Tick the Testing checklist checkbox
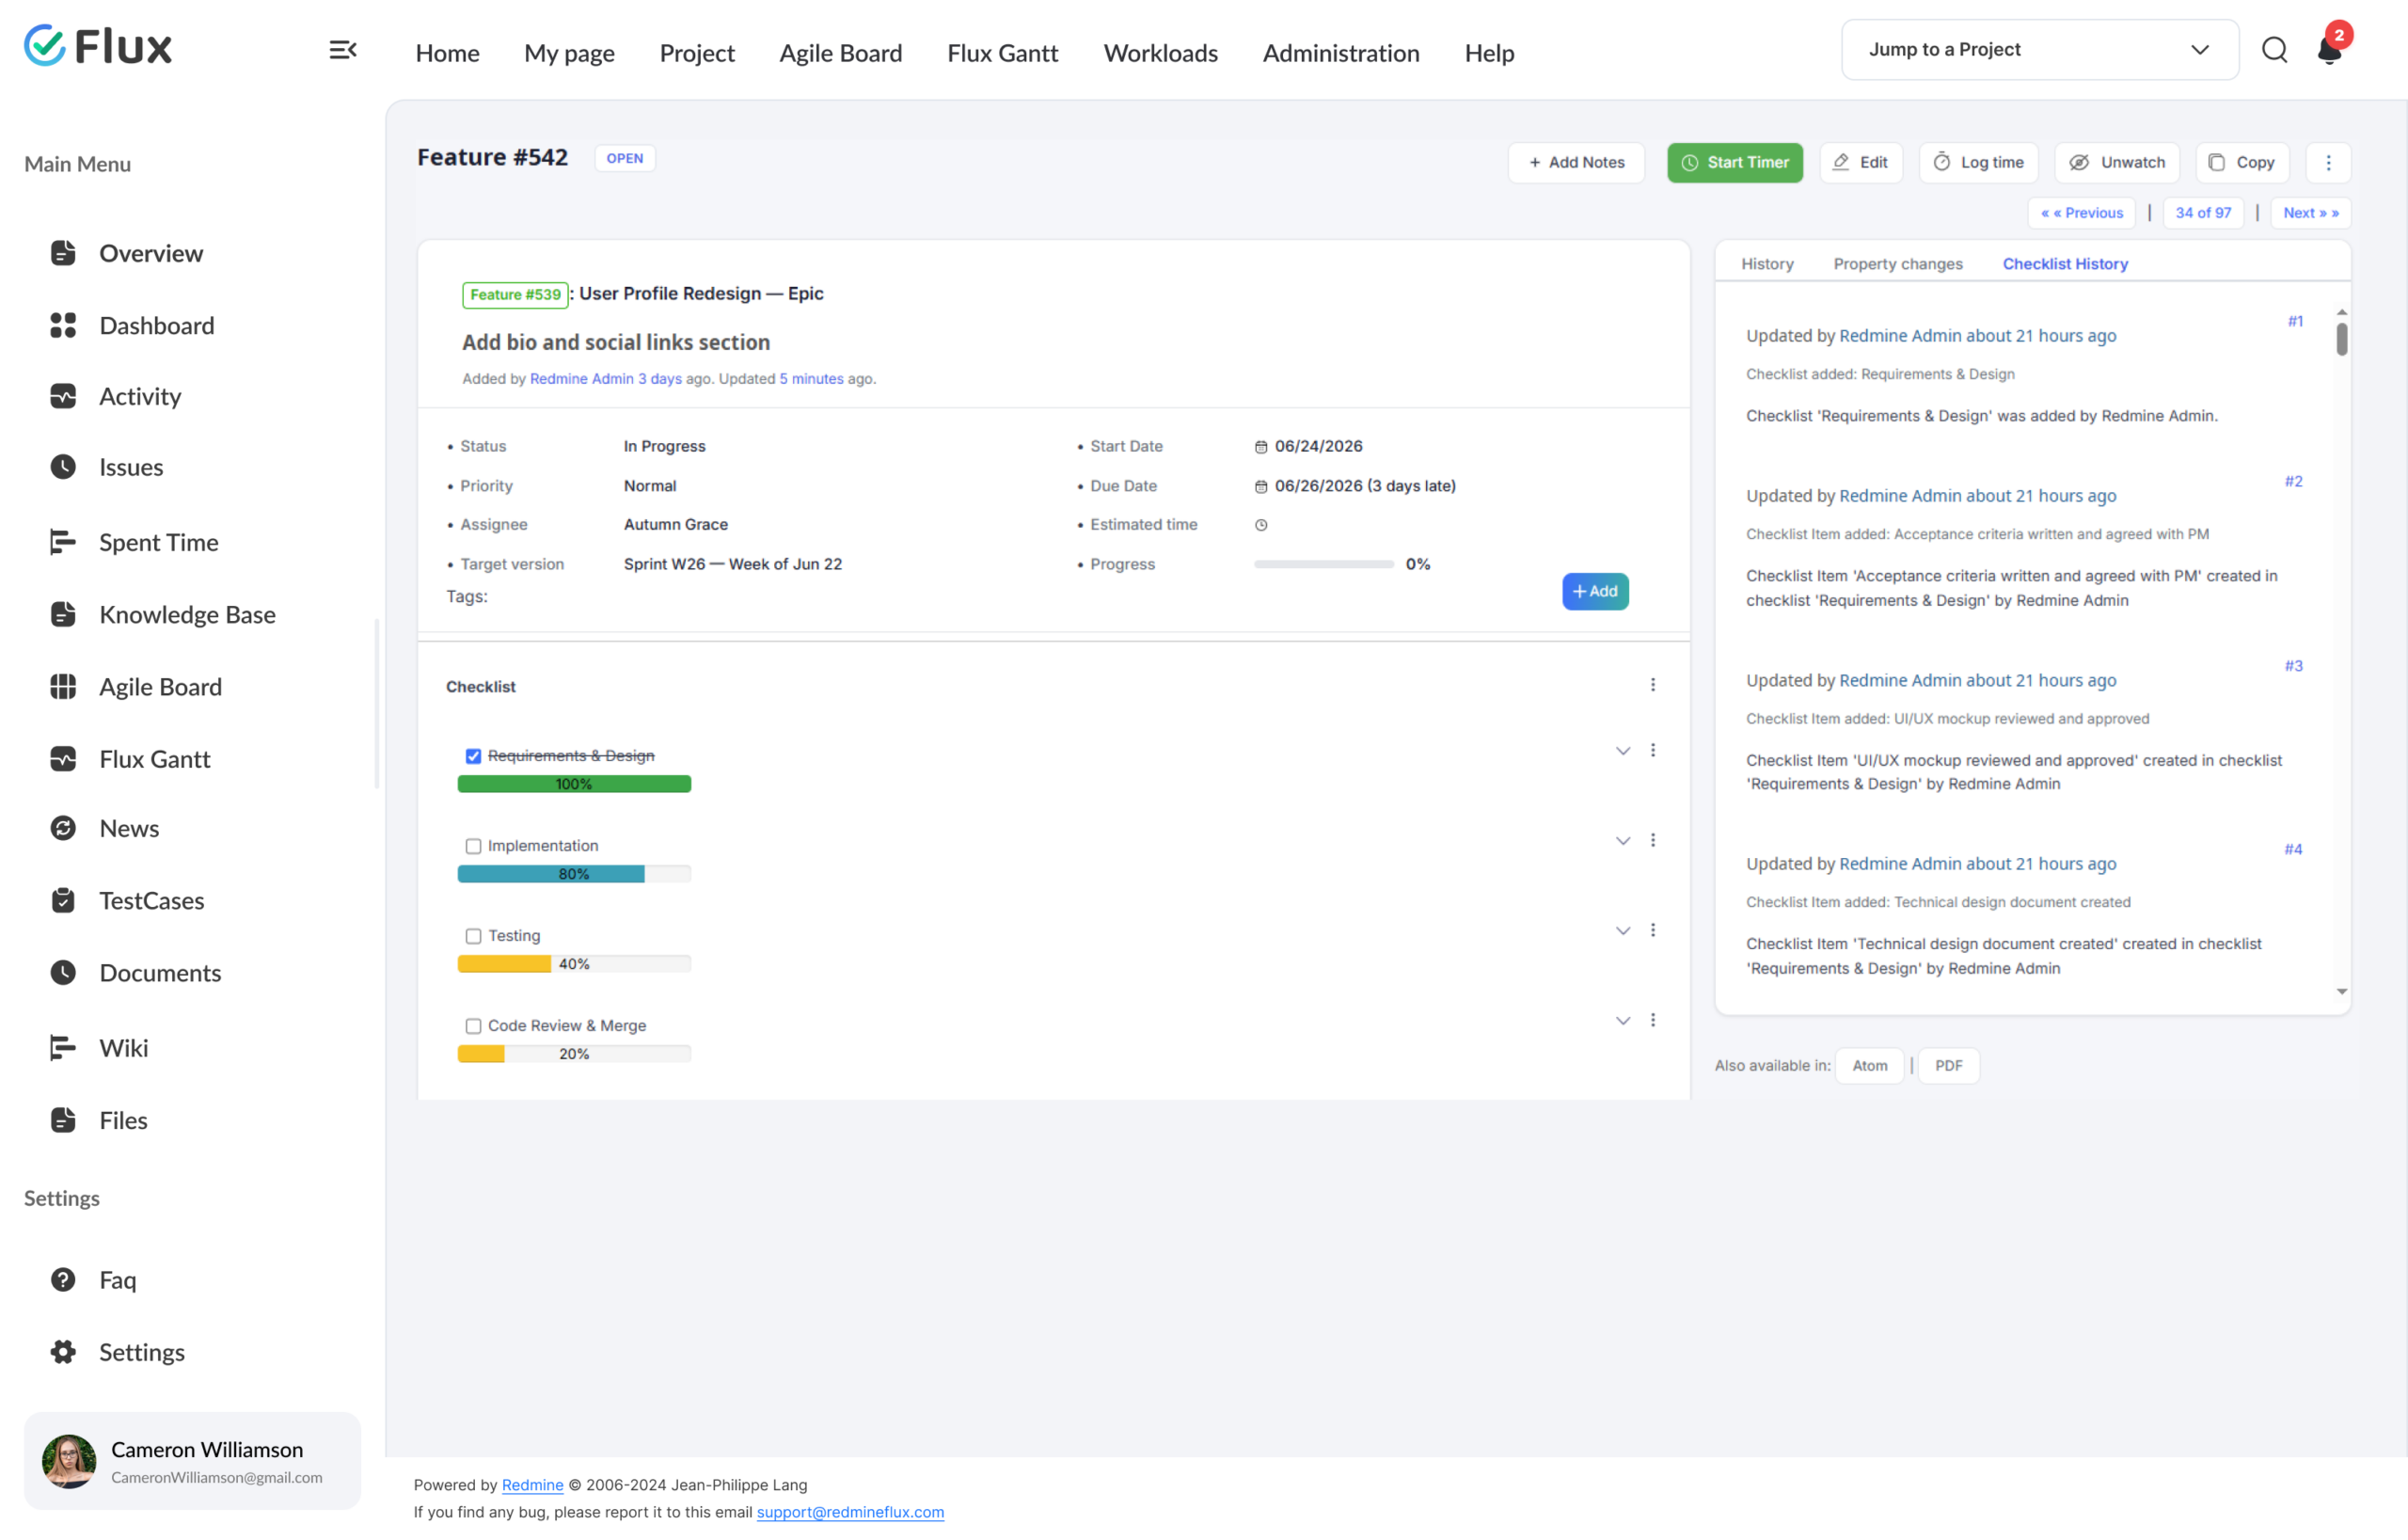2408x1540 pixels. pyautogui.click(x=473, y=936)
